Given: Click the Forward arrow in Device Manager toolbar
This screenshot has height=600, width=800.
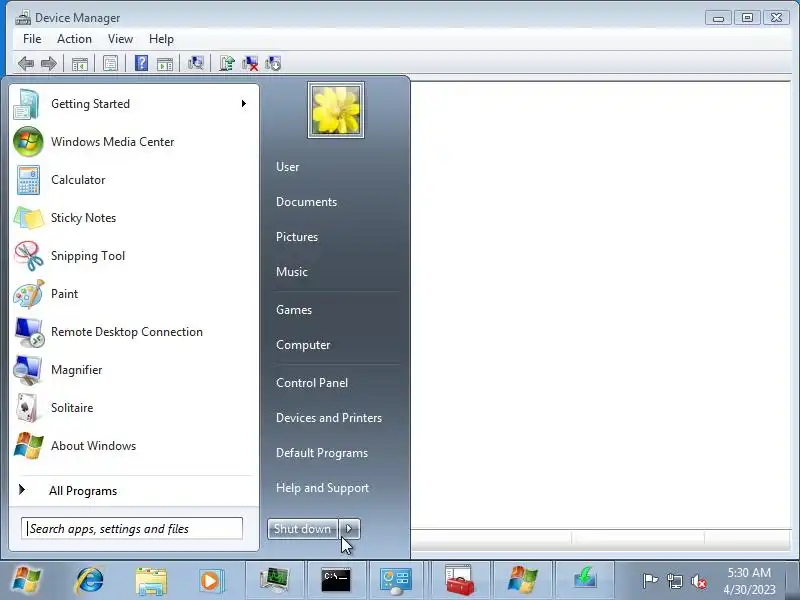Looking at the screenshot, I should tap(48, 64).
